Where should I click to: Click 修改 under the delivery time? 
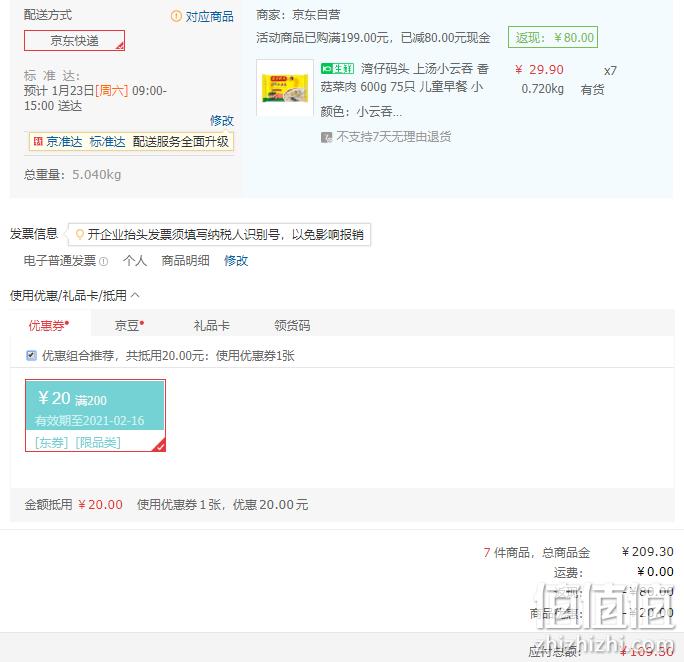tap(222, 120)
